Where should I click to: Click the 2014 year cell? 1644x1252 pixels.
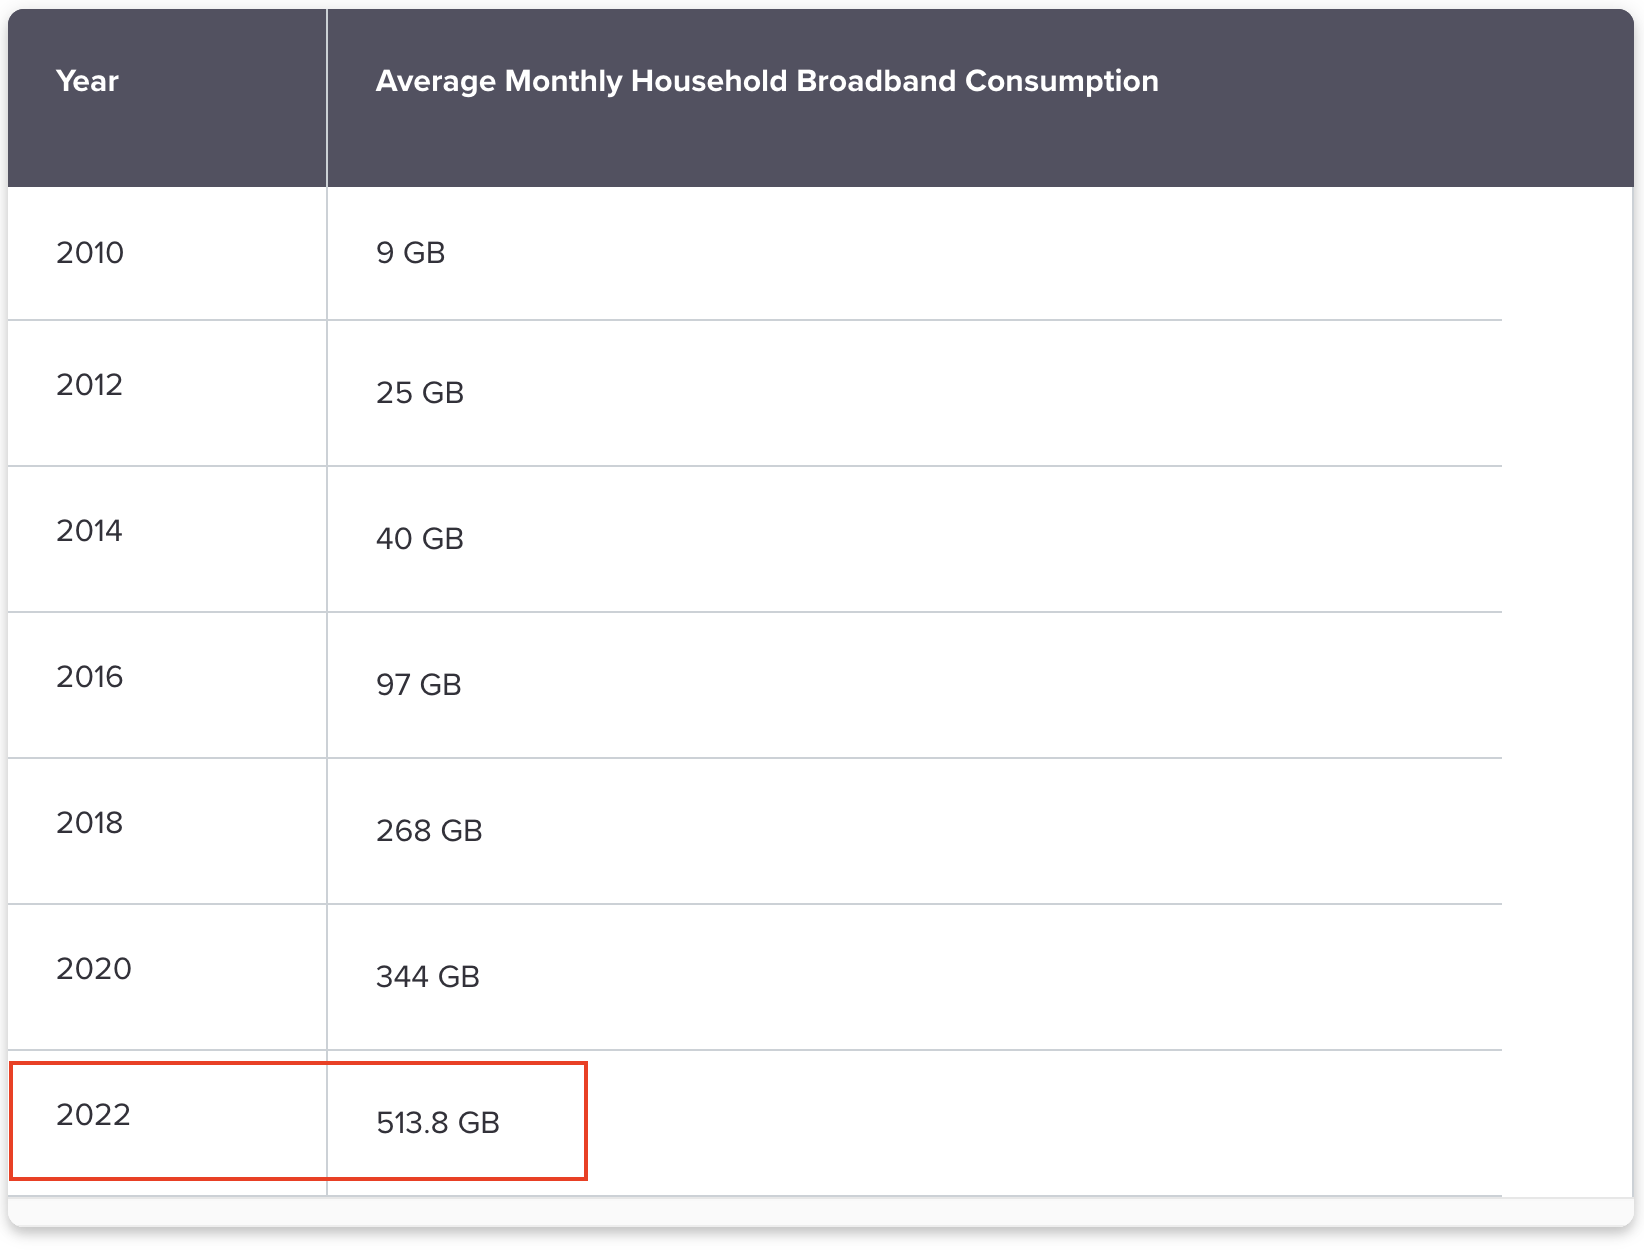(90, 531)
